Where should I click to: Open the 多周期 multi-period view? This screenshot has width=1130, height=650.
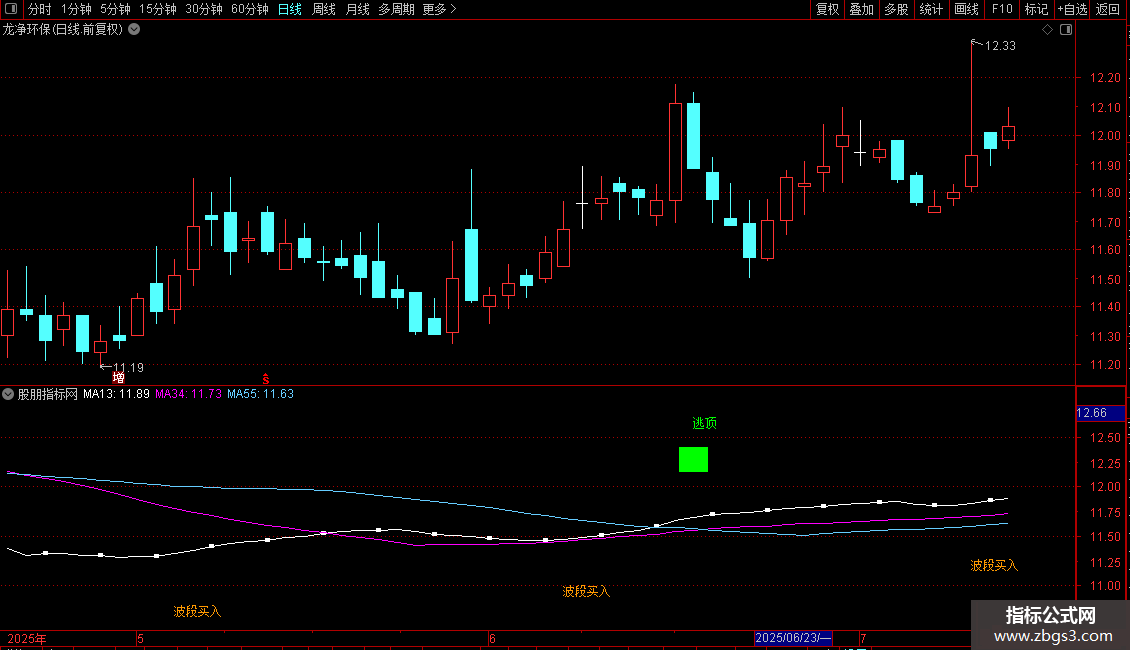click(396, 9)
